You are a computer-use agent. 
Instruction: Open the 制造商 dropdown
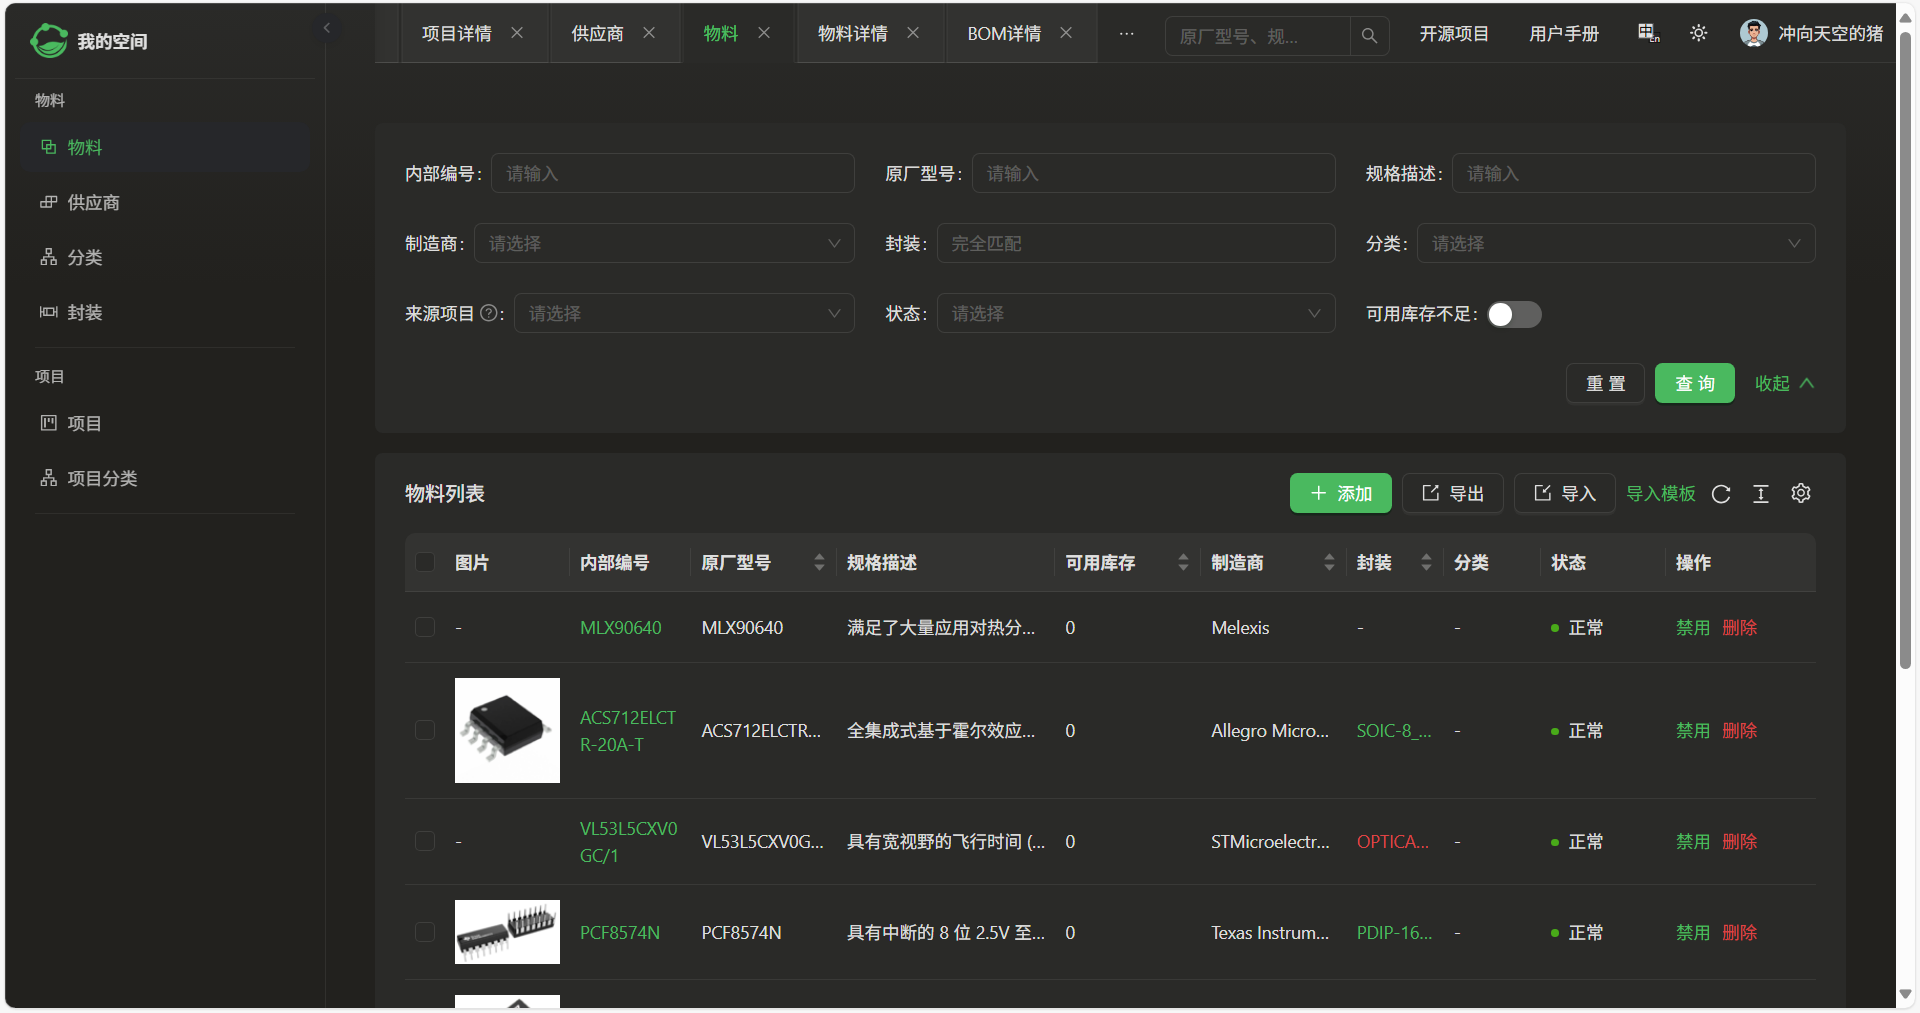[664, 244]
